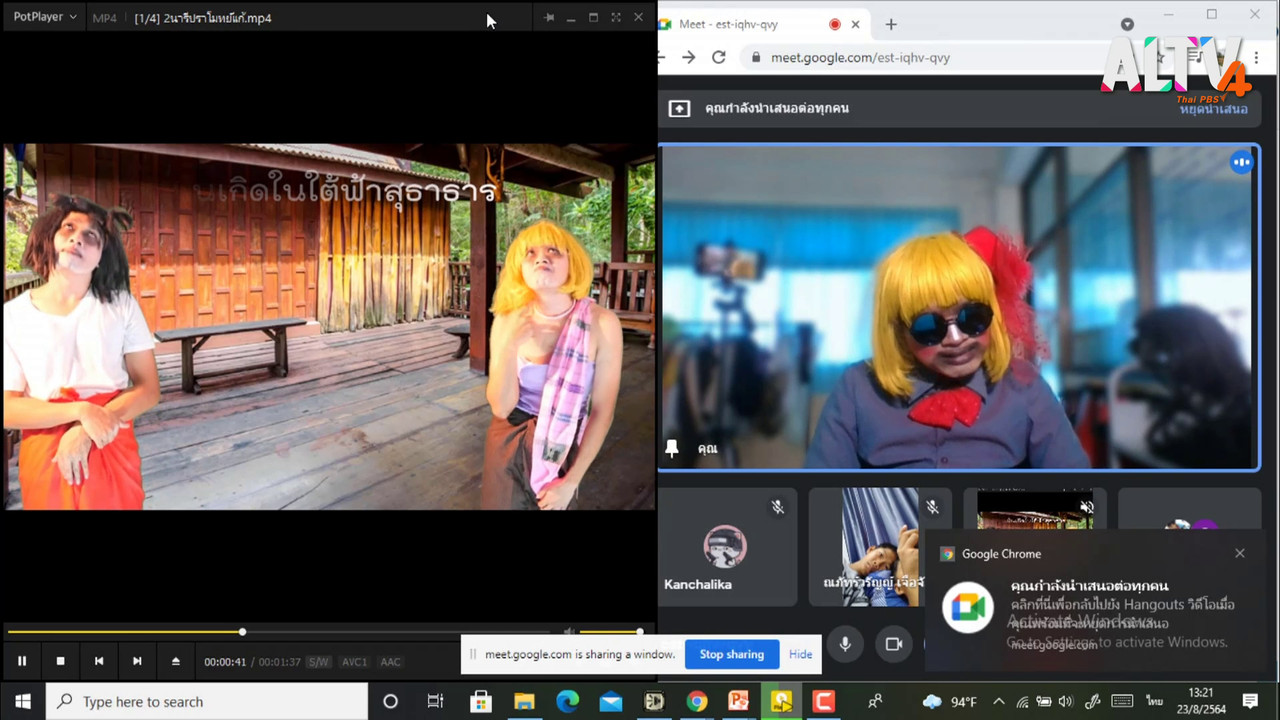1280x720 pixels.
Task: Click the eject/open file button in PotPlayer
Action: (x=176, y=661)
